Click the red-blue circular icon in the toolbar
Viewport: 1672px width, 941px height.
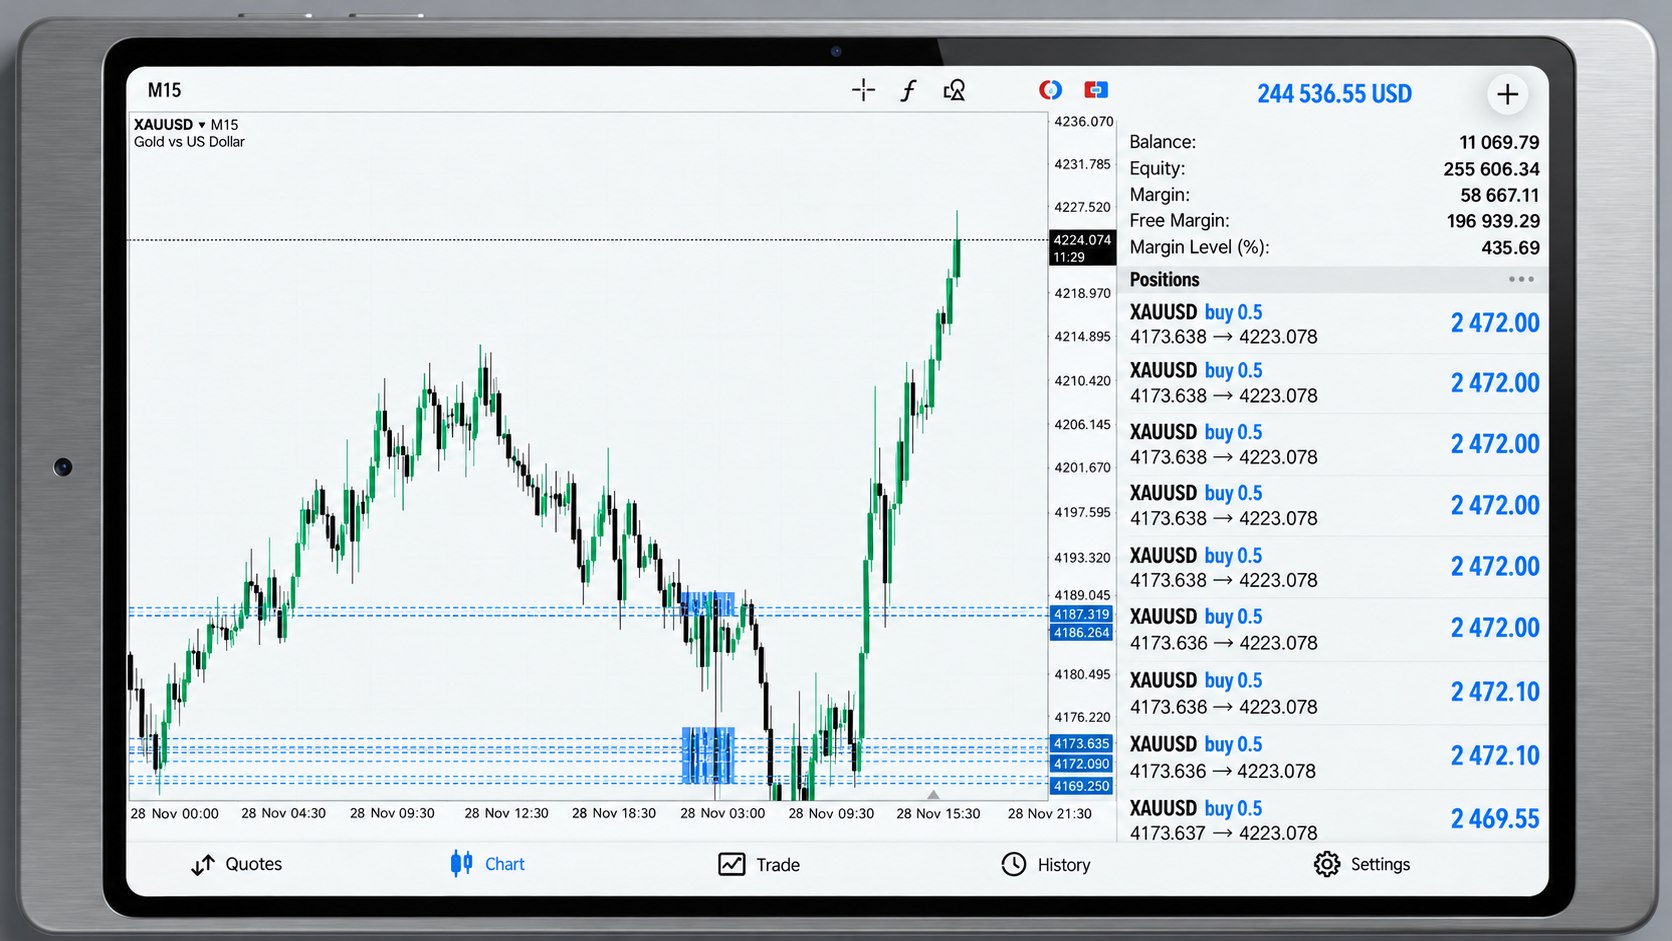click(1050, 90)
